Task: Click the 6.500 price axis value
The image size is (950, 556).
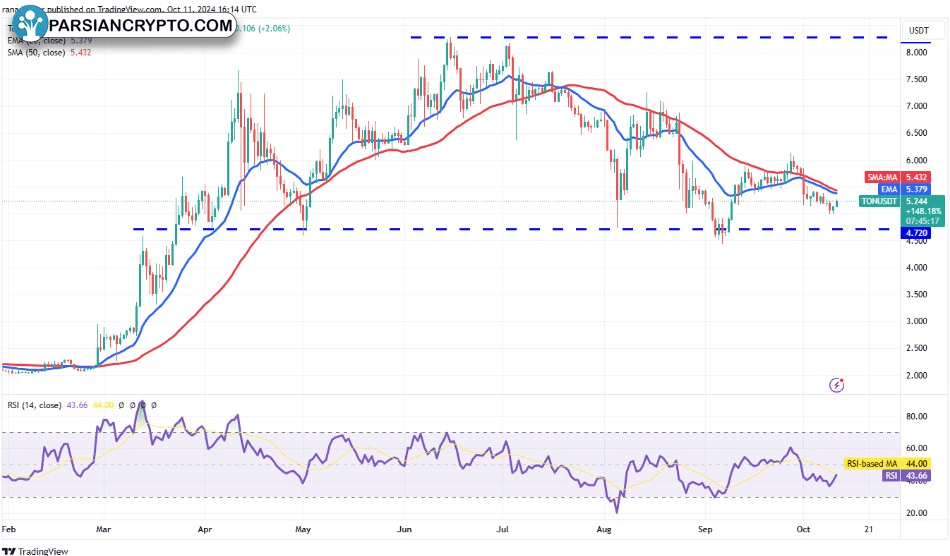Action: [917, 133]
